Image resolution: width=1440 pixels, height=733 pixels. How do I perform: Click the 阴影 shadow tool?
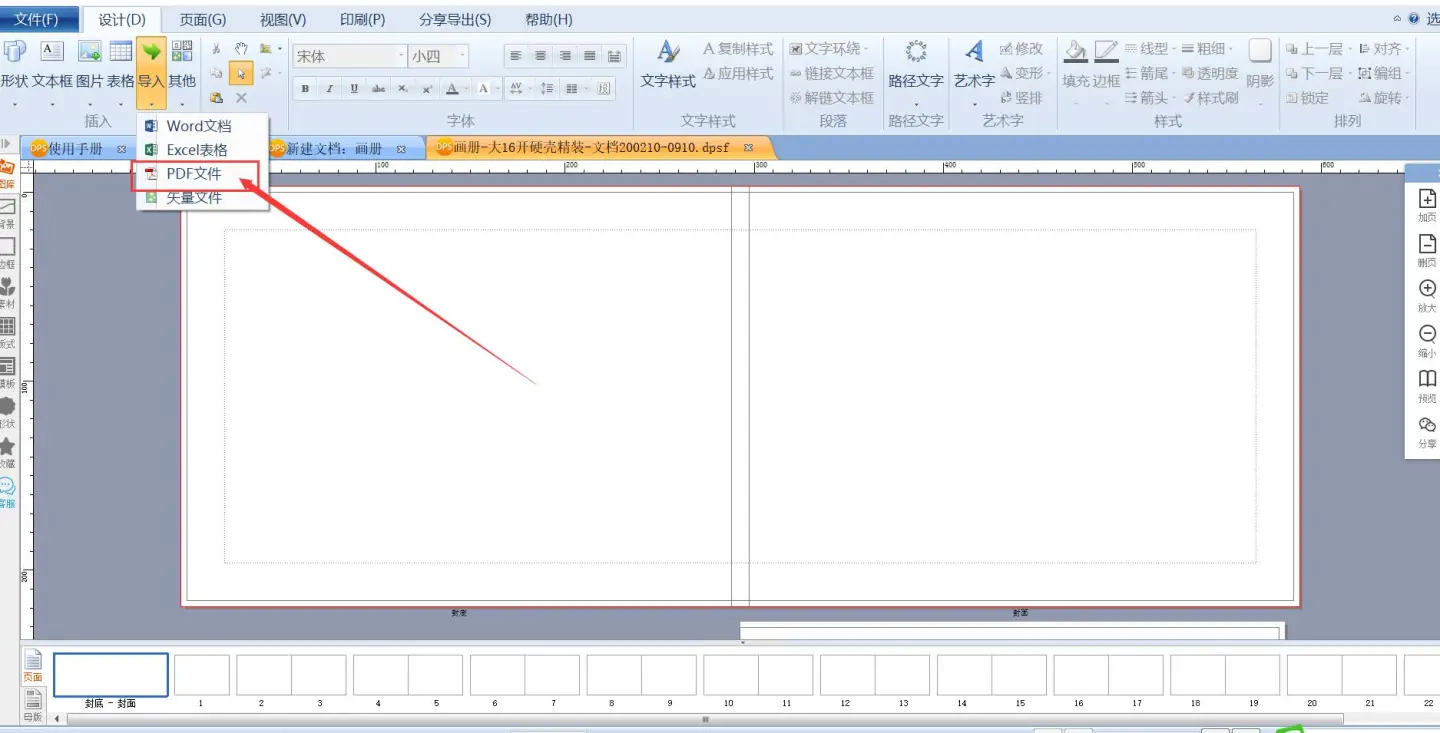pyautogui.click(x=1260, y=64)
